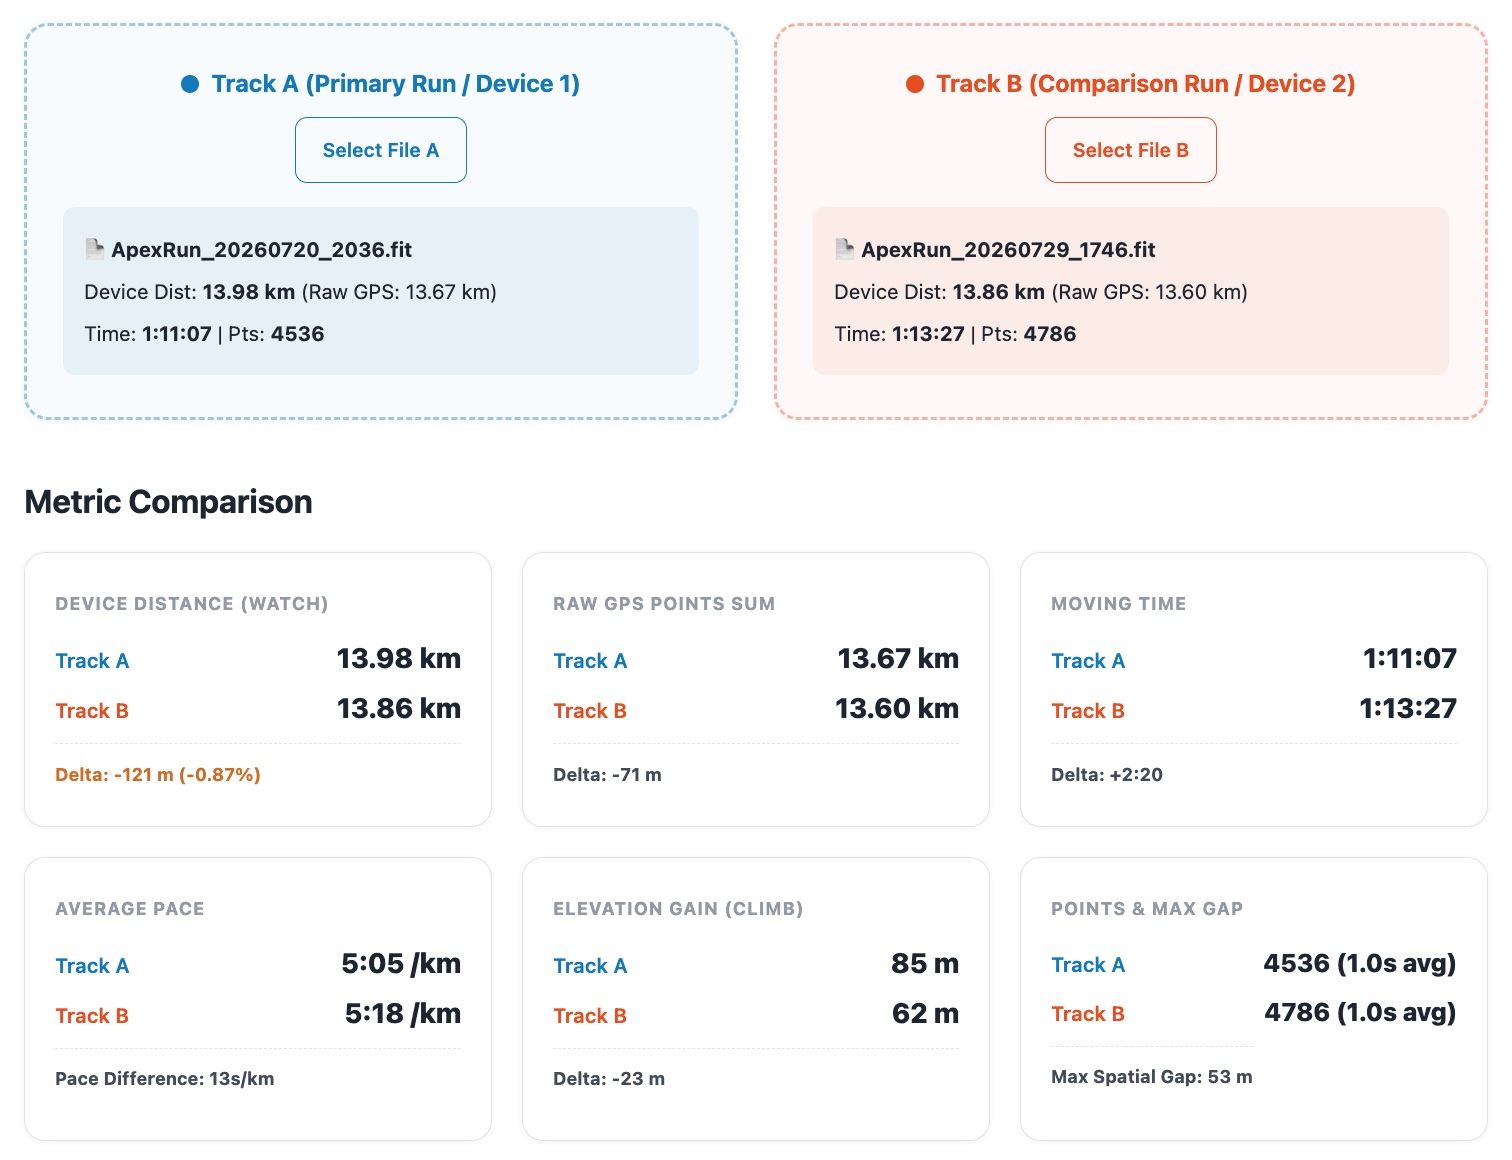Click Track A label in Elevation Gain card
The width and height of the screenshot is (1512, 1160).
tap(590, 966)
